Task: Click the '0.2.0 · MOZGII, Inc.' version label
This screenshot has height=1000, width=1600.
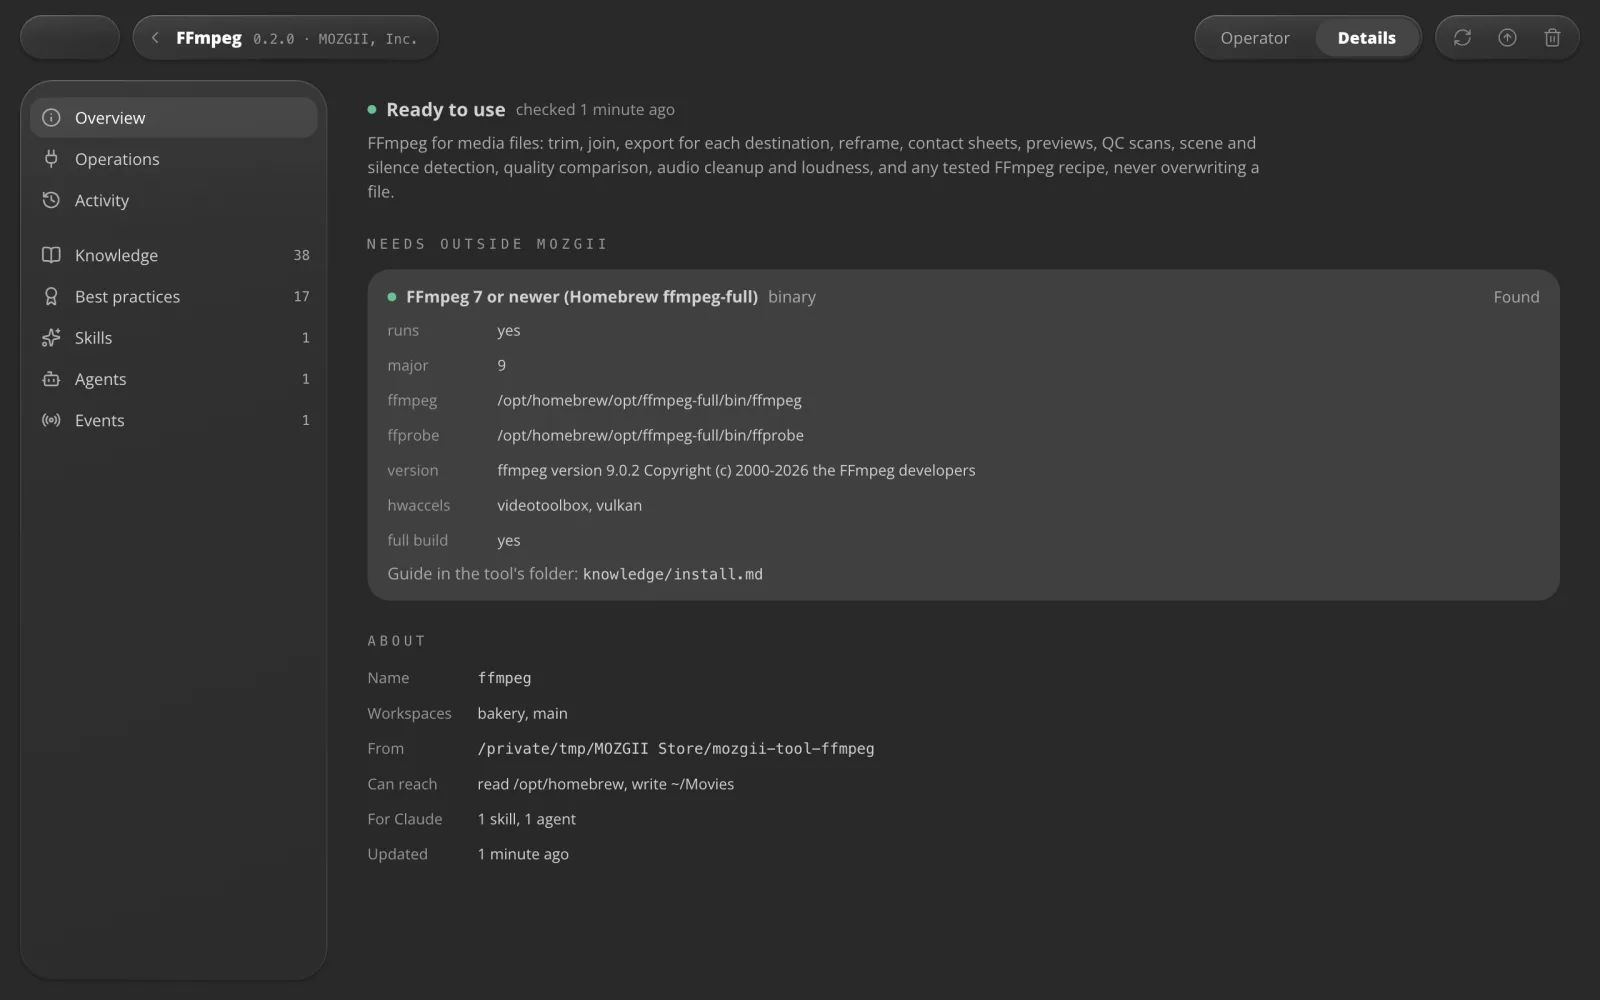Action: (335, 39)
